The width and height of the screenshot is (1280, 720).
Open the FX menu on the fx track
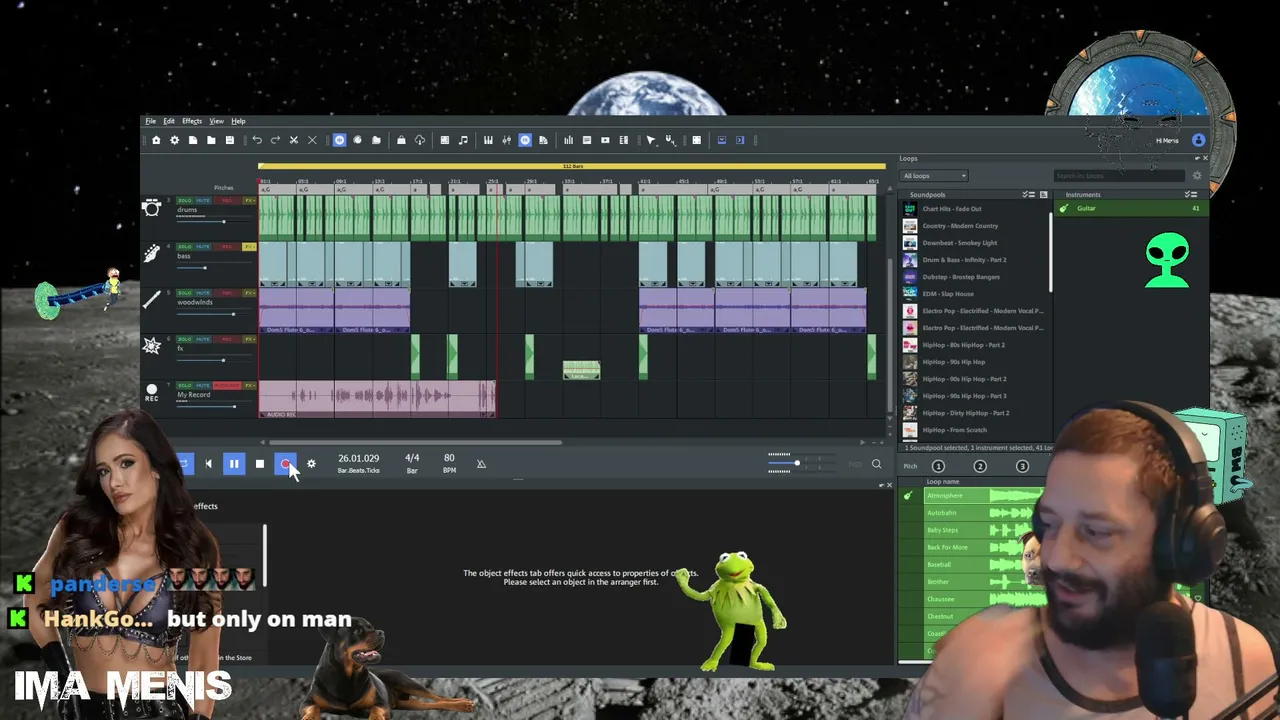[250, 339]
